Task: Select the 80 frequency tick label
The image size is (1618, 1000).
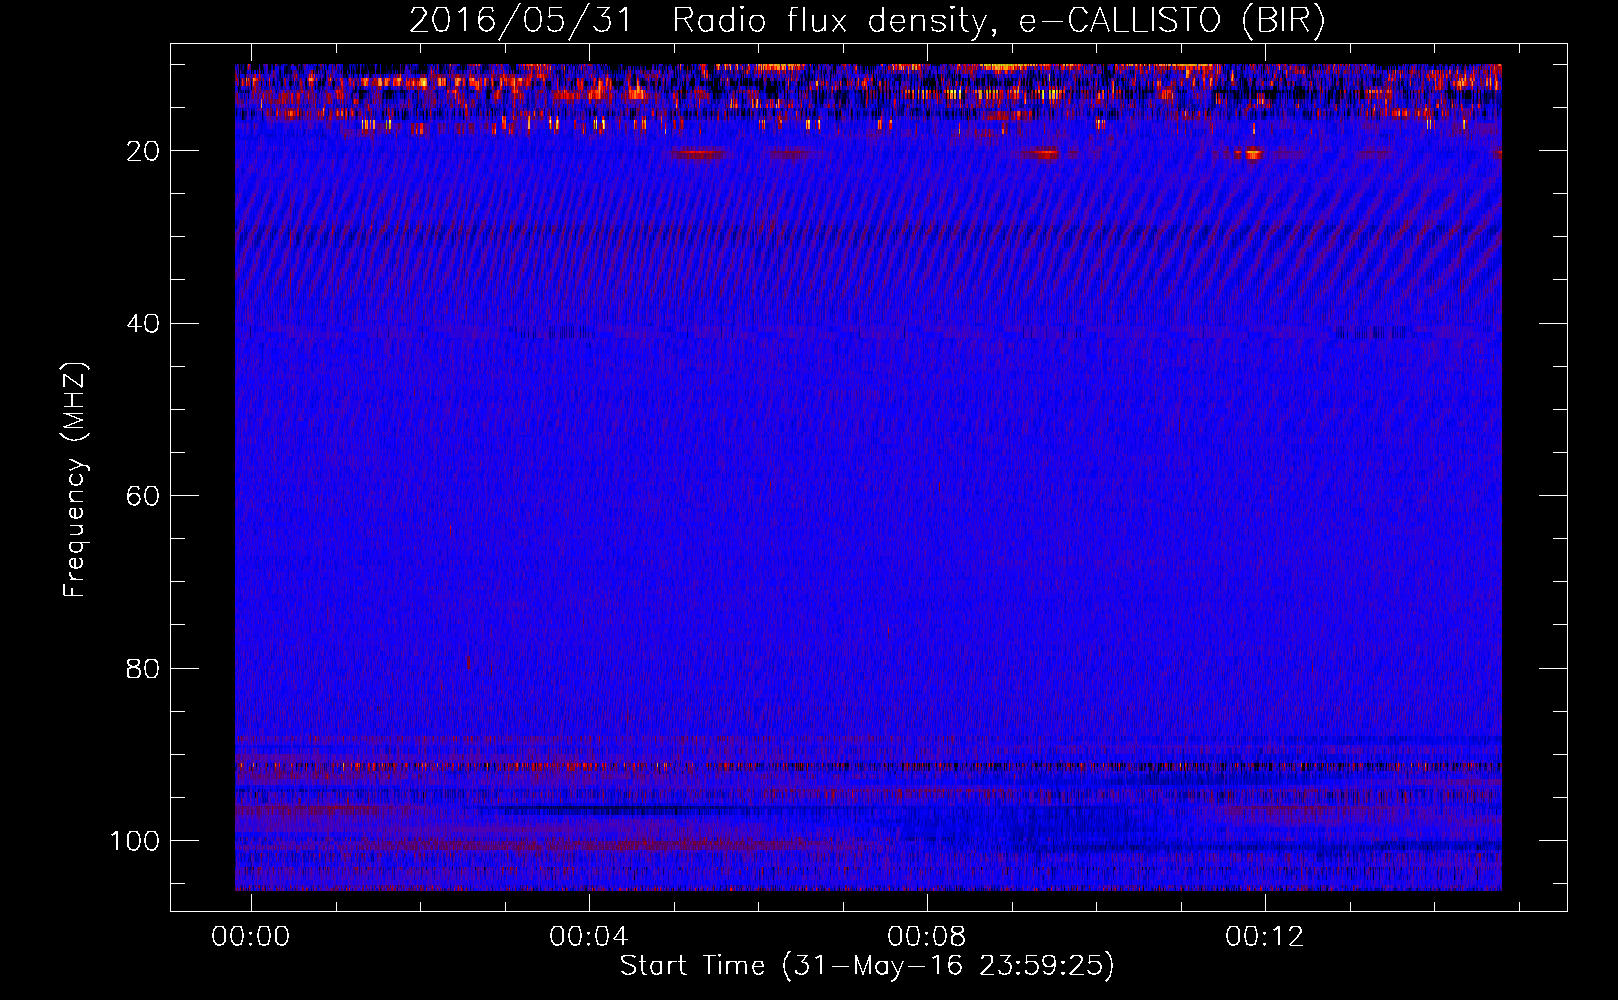Action: [143, 668]
